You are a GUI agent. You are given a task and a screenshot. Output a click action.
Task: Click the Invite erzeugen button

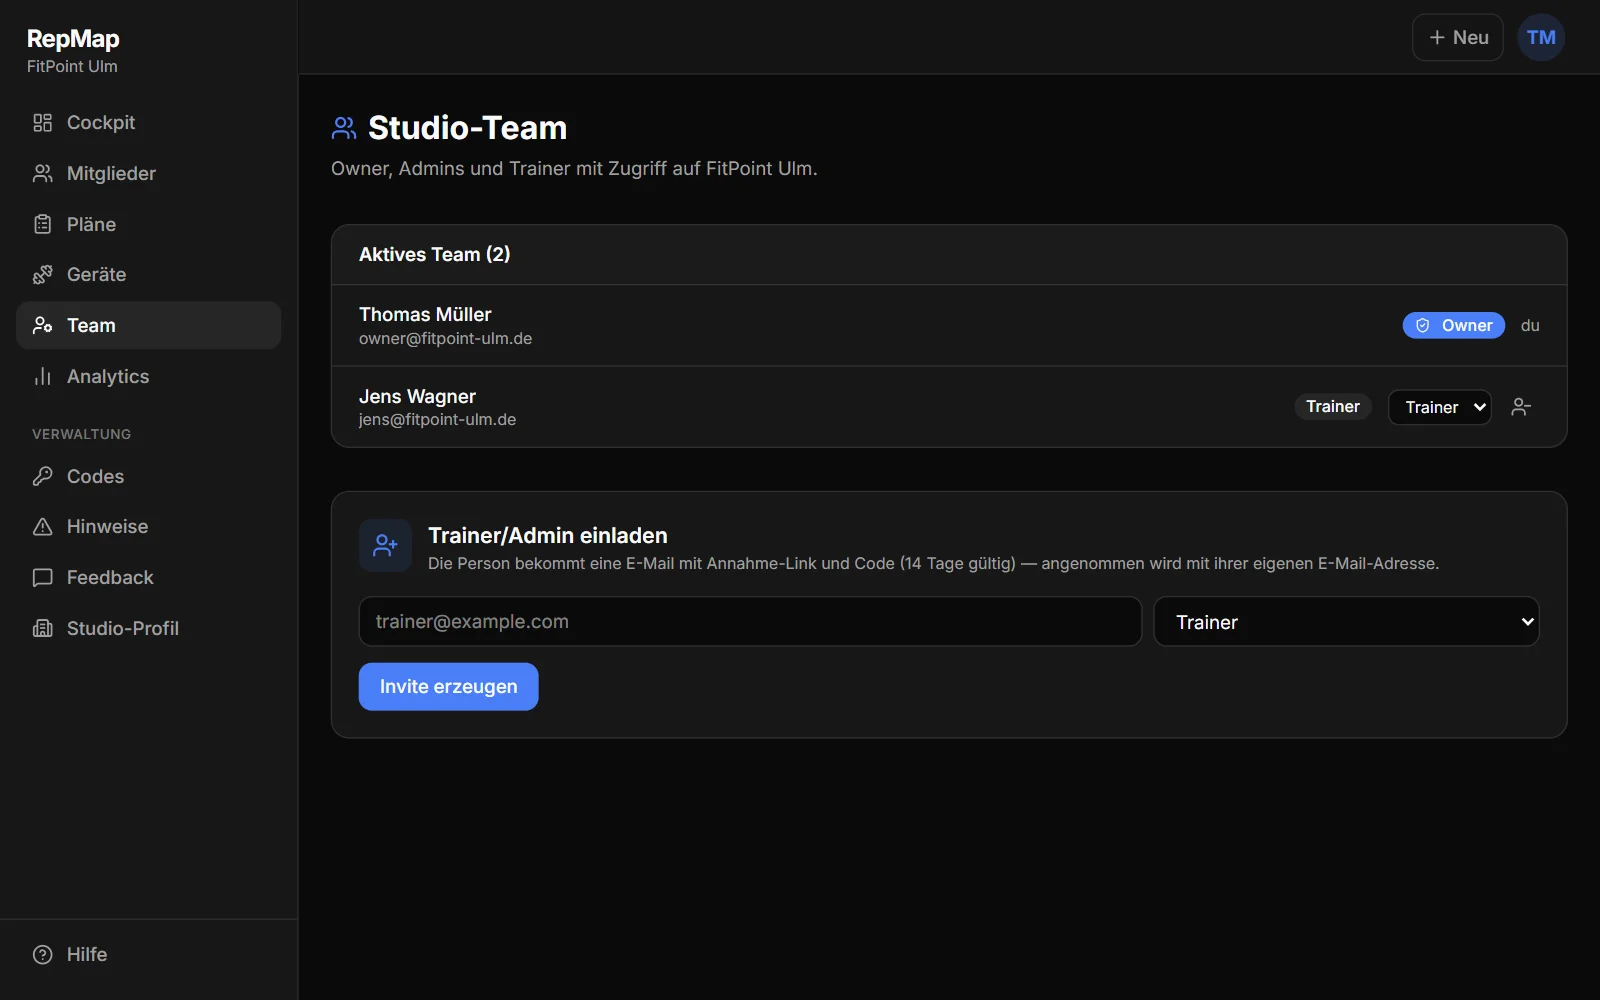coord(448,687)
